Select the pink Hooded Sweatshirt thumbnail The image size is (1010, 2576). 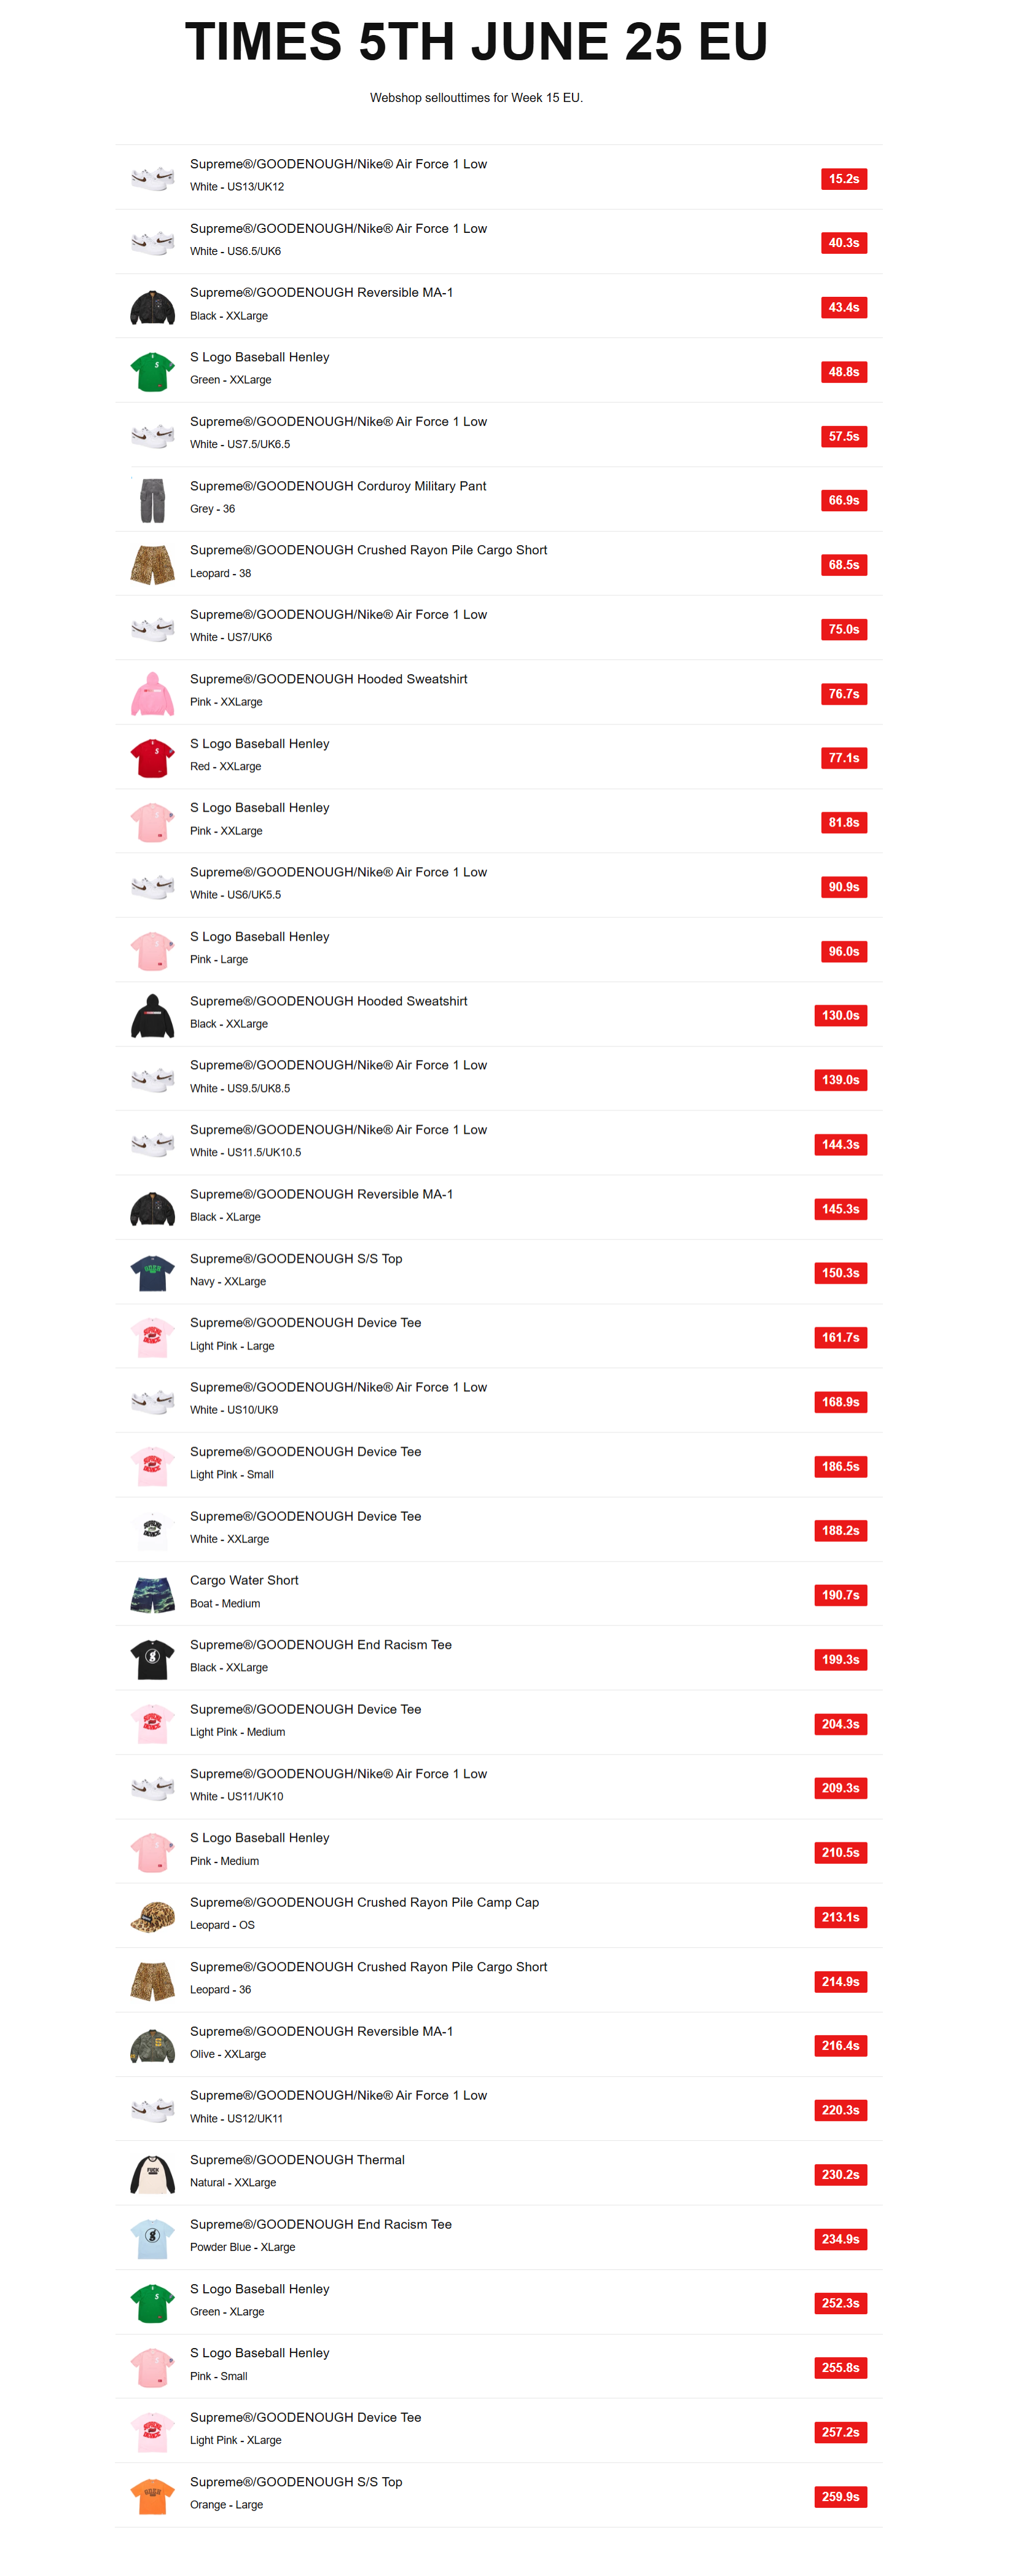coord(152,694)
